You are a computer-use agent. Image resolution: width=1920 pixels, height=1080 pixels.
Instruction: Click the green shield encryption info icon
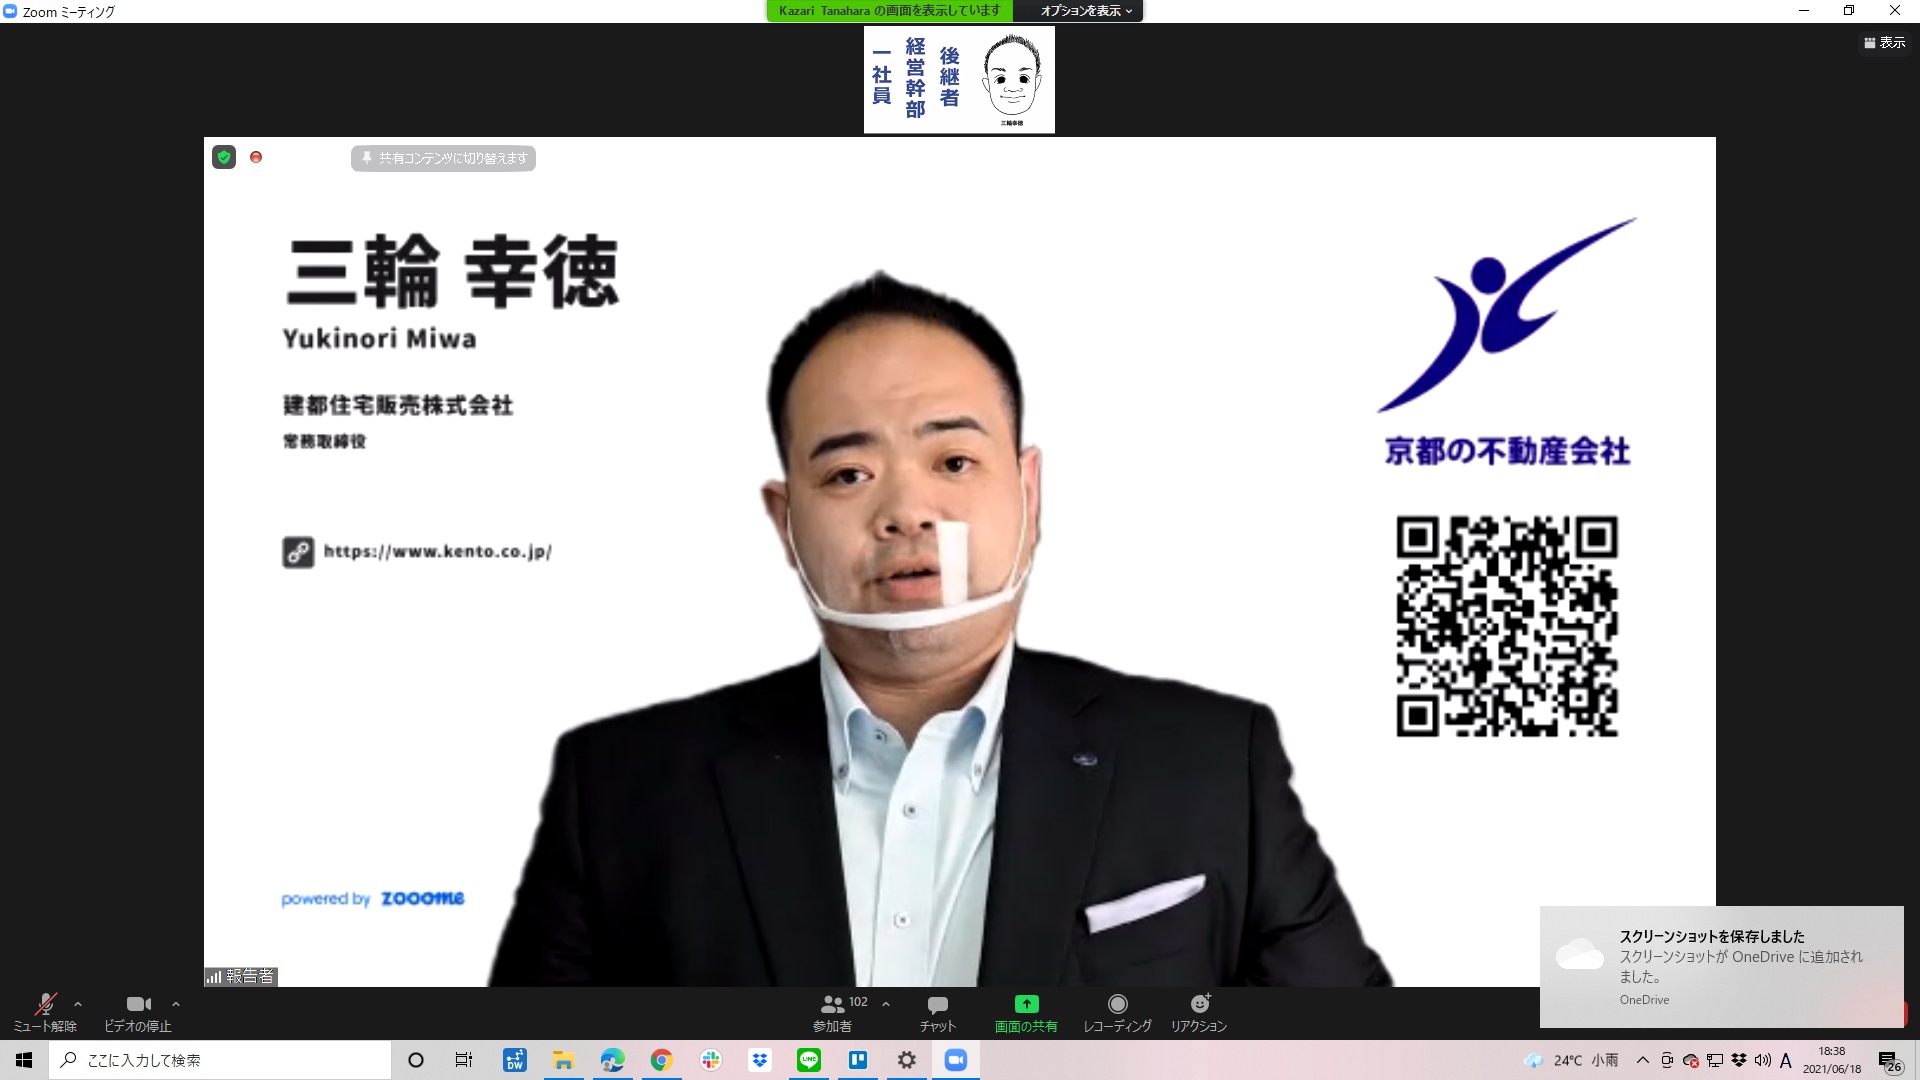coord(224,157)
